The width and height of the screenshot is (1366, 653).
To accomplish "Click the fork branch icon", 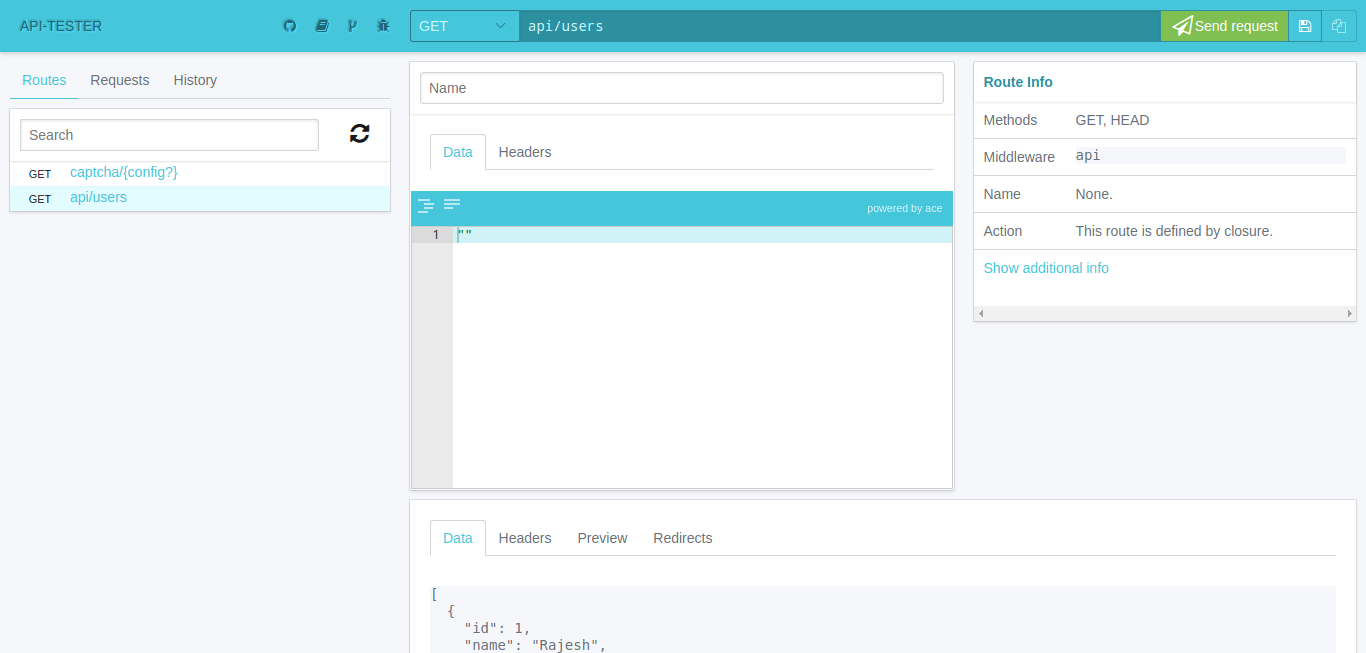I will (352, 26).
